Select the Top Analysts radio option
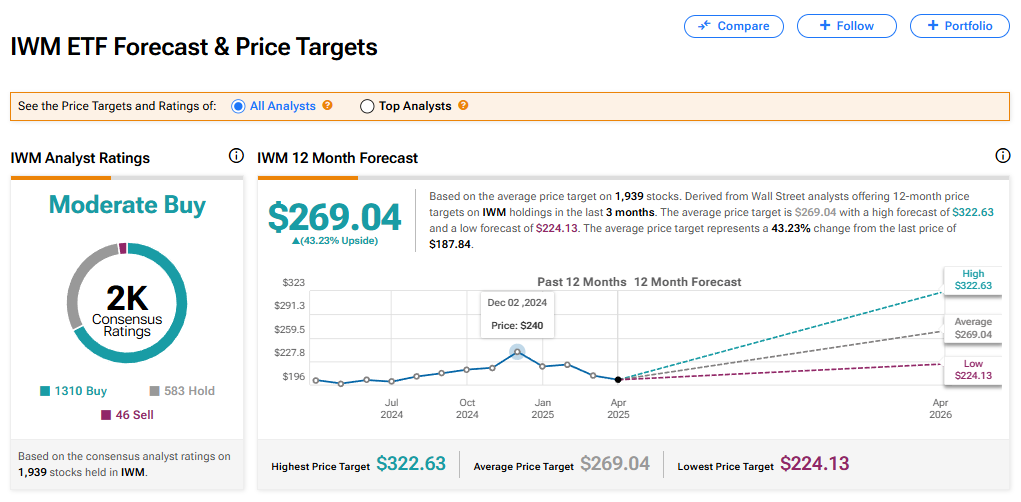This screenshot has width=1021, height=502. (x=367, y=106)
